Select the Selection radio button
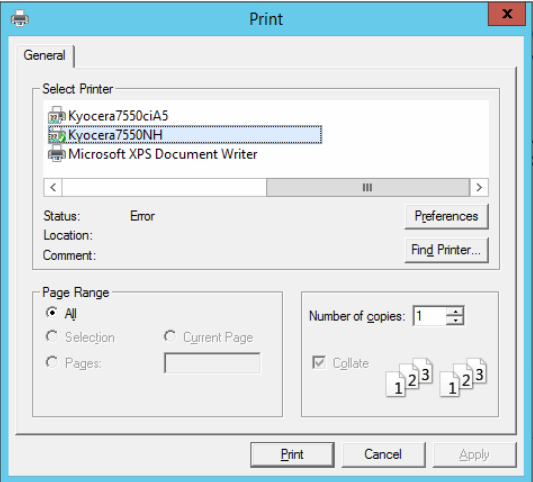This screenshot has width=533, height=482. point(52,337)
